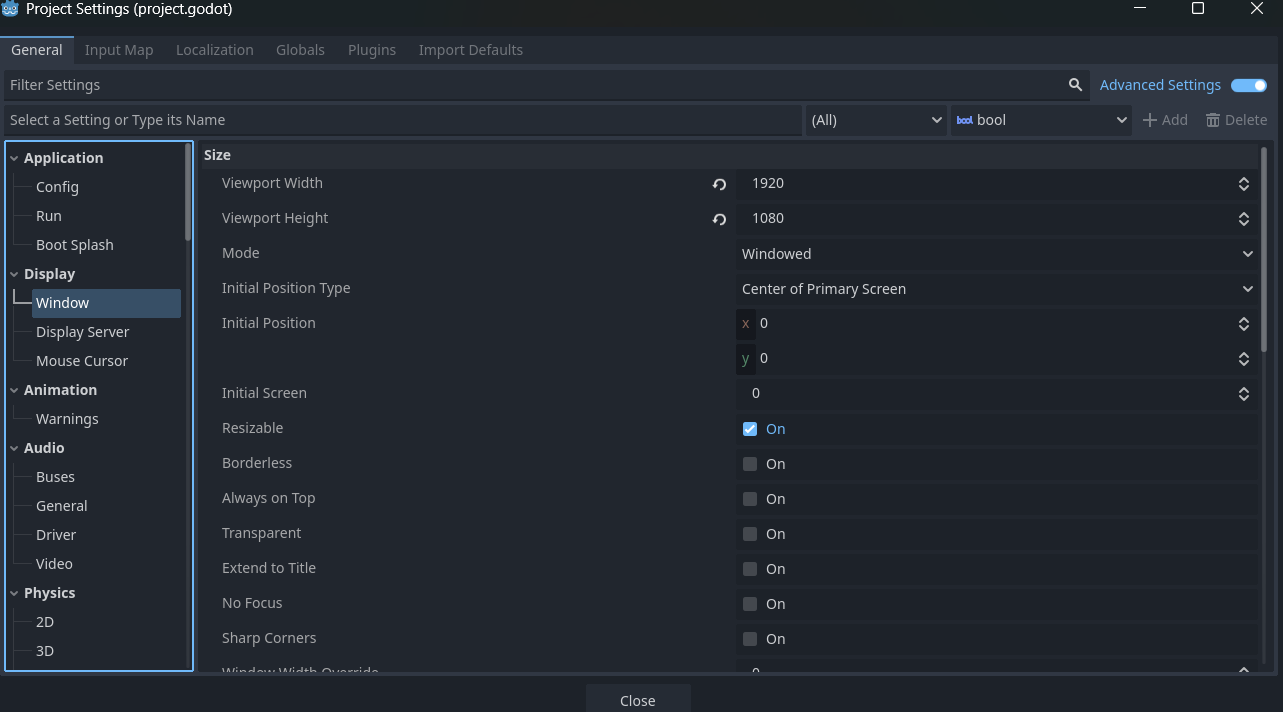Open the Globals tab
The height and width of the screenshot is (712, 1283).
pos(300,50)
